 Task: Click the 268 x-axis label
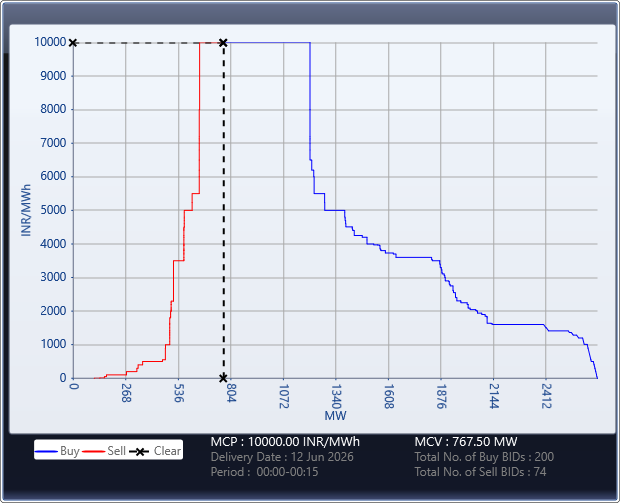point(126,393)
